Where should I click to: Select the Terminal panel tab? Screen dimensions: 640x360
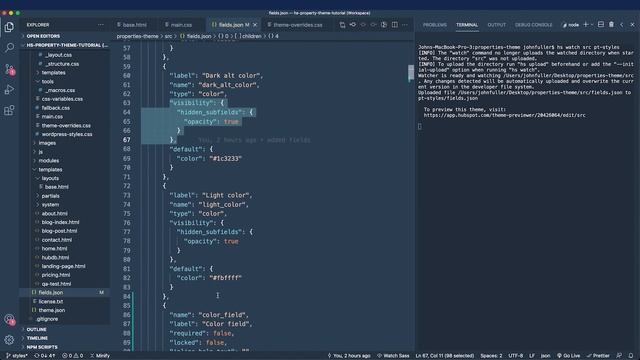pos(467,25)
